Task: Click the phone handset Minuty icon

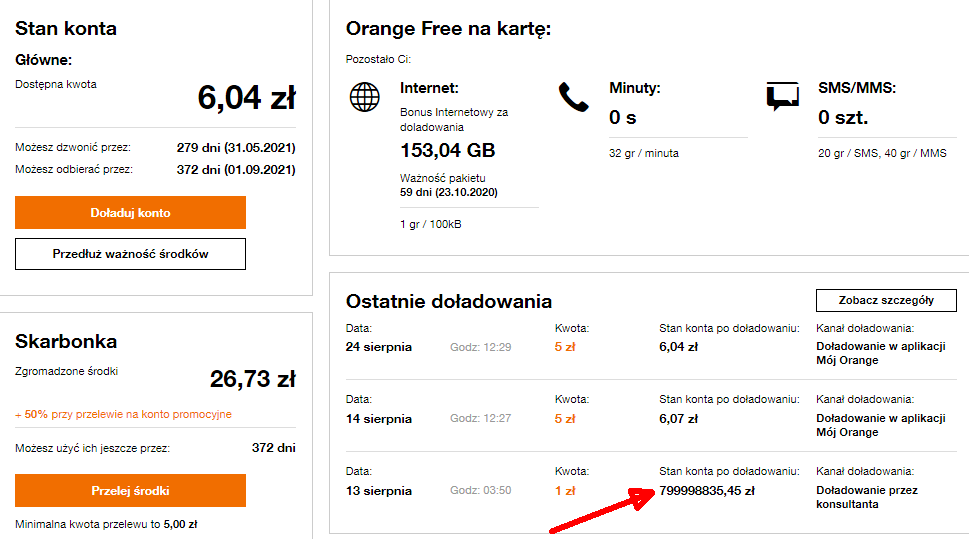Action: coord(573,97)
